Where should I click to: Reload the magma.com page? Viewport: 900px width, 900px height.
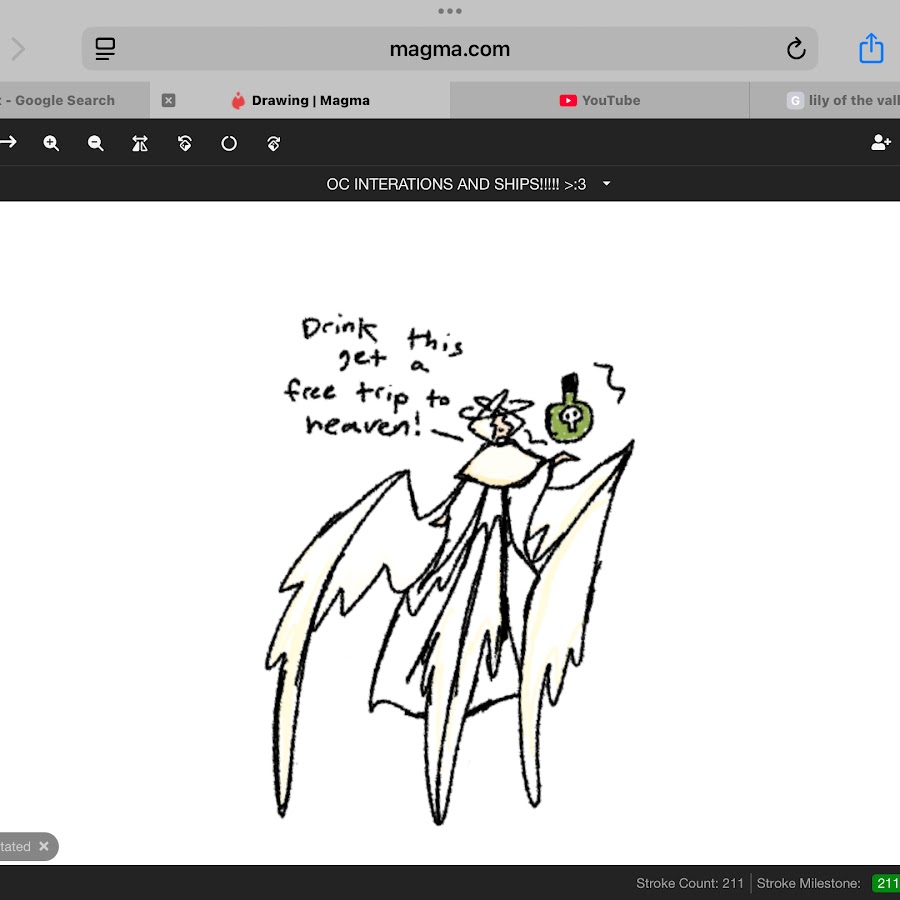(x=796, y=49)
